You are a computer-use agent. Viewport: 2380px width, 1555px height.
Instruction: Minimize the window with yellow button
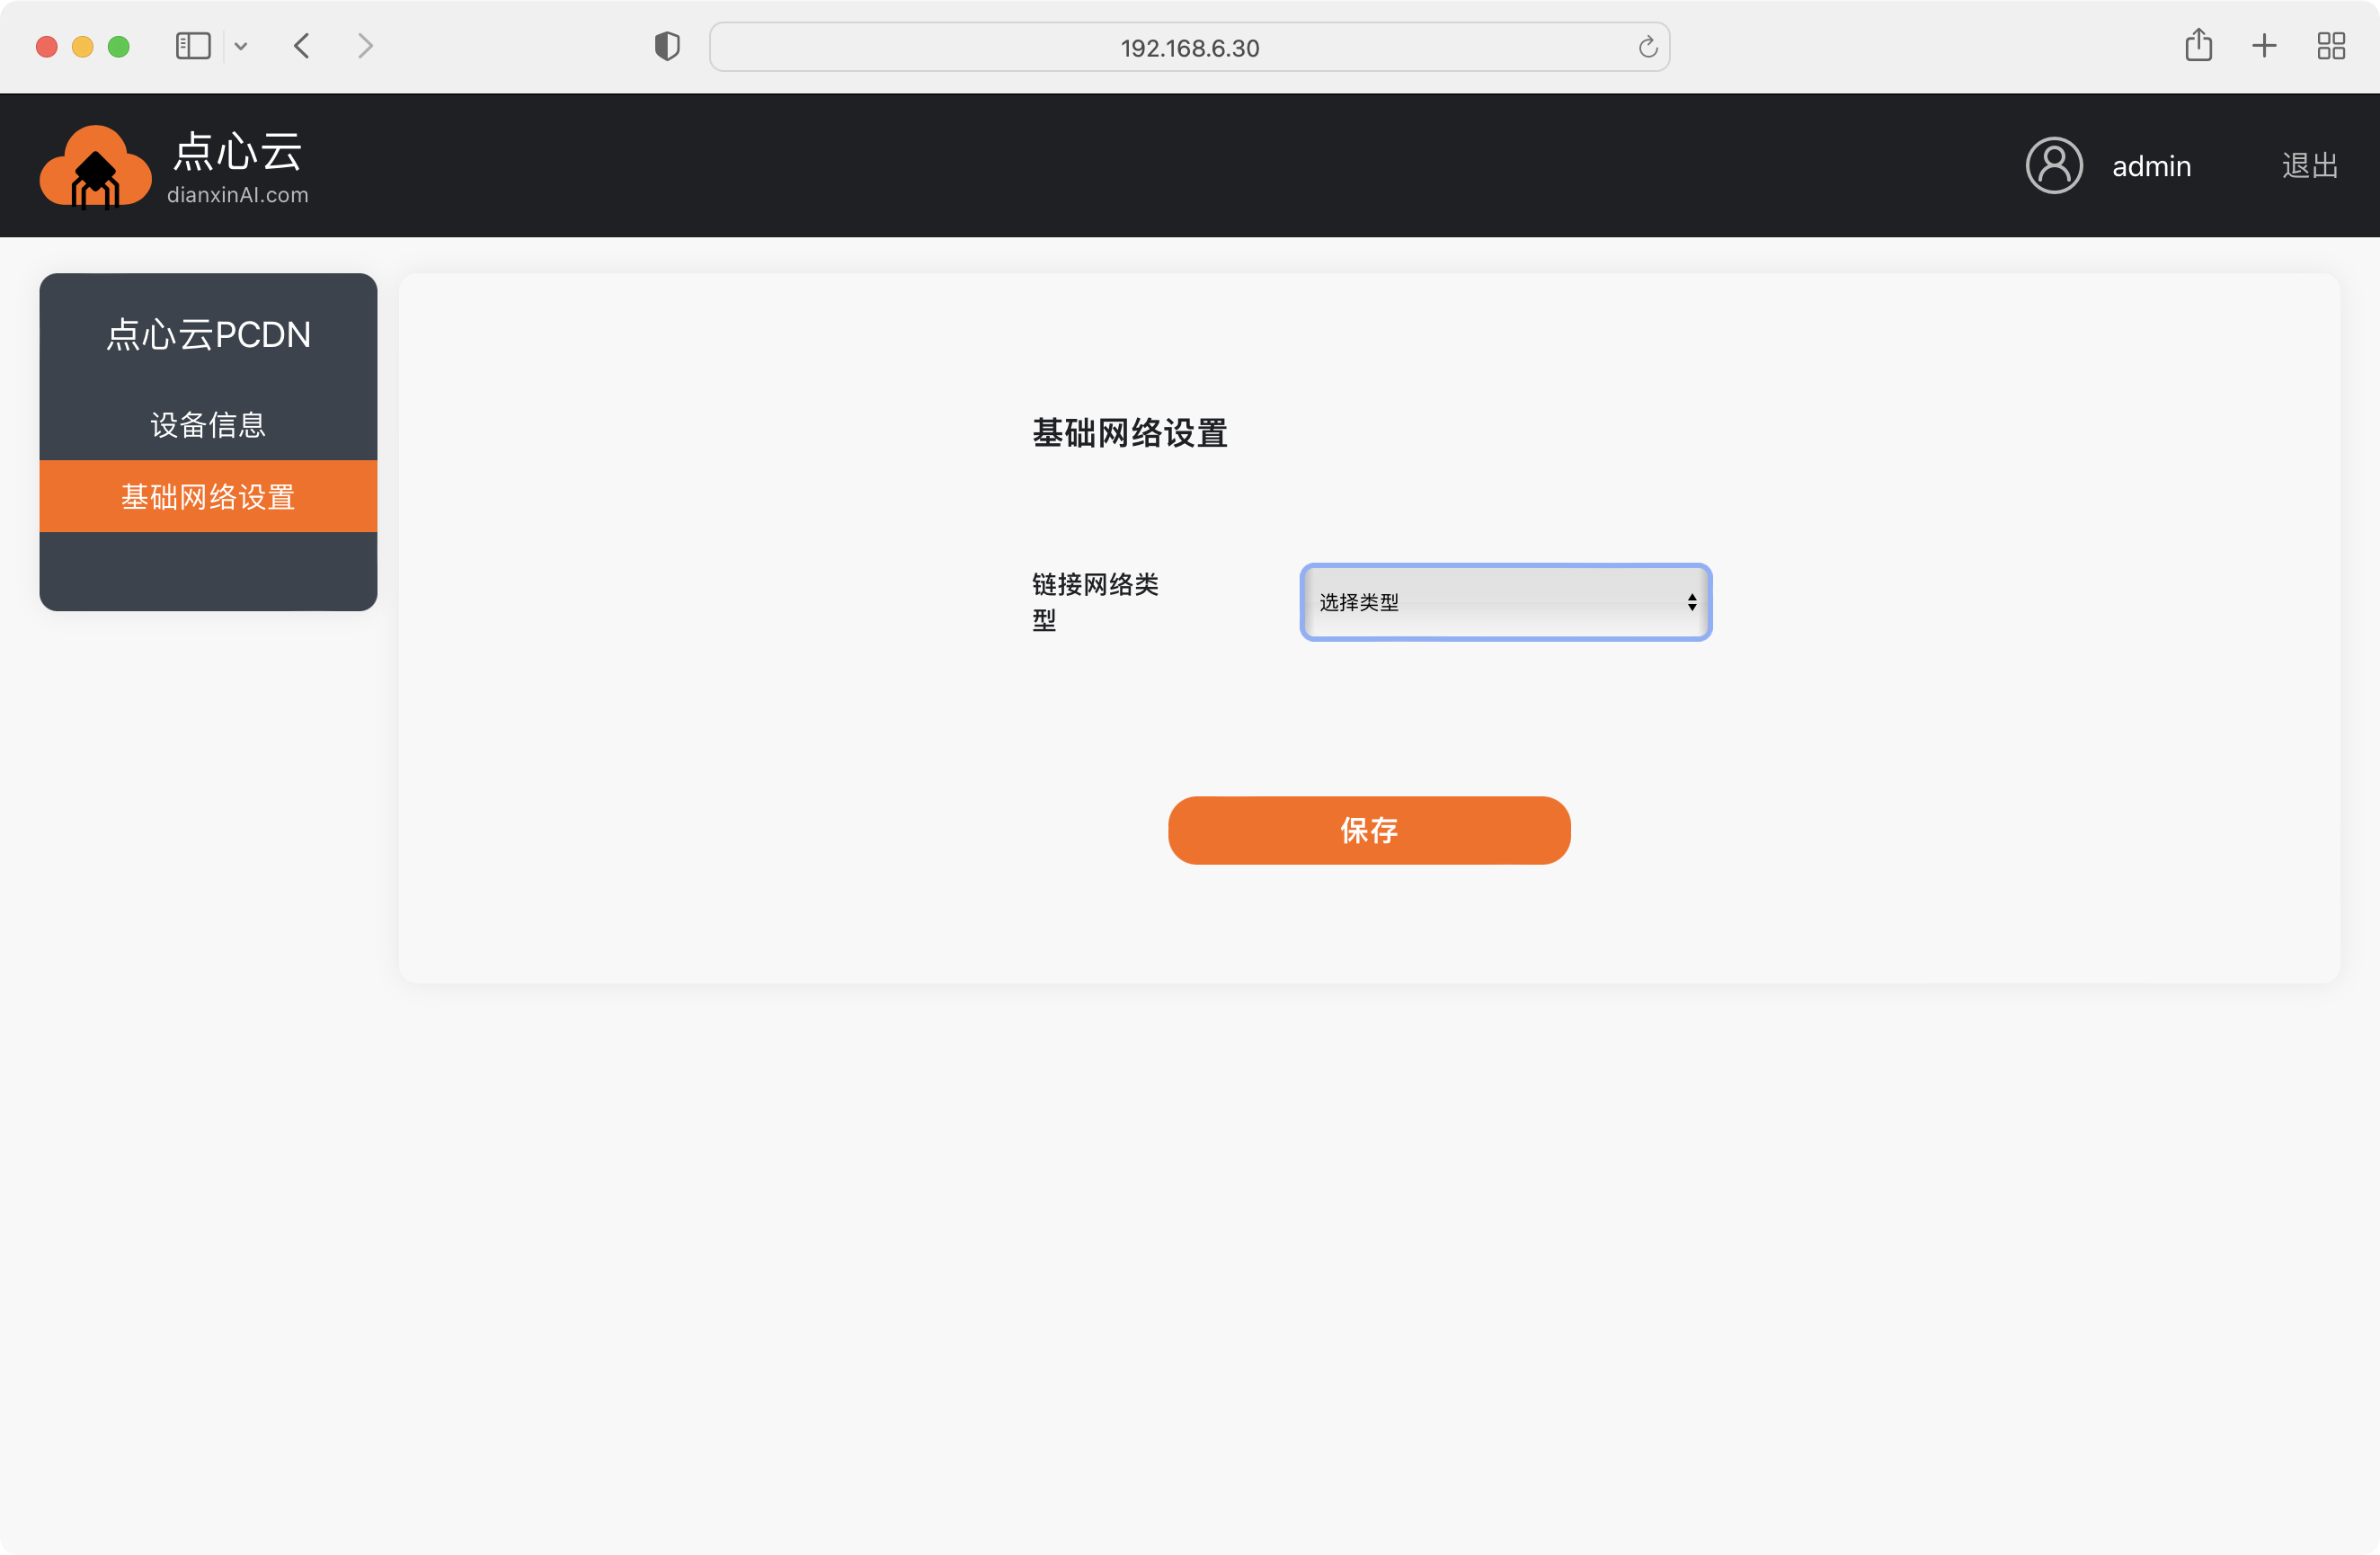coord(83,46)
